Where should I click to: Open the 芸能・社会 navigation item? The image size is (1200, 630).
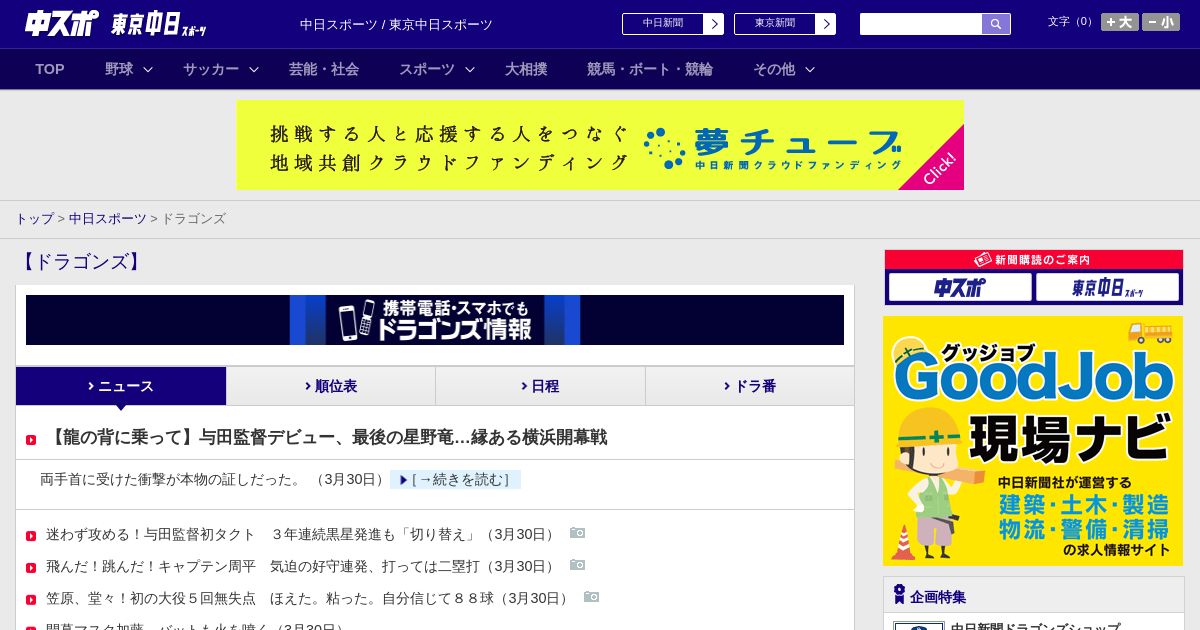click(x=324, y=69)
